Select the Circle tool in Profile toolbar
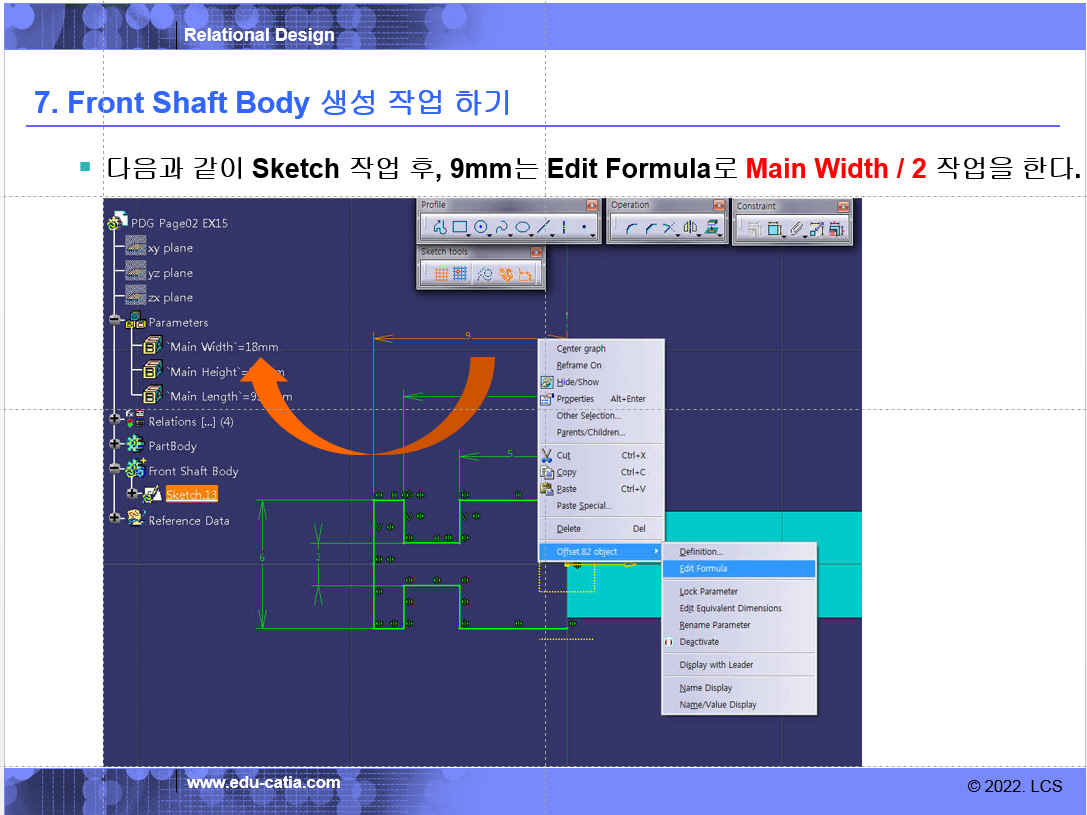The height and width of the screenshot is (815, 1087). [481, 228]
